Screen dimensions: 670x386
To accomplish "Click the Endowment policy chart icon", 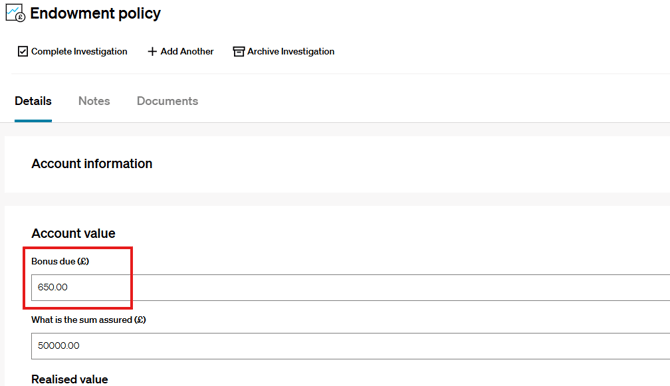I will (x=15, y=13).
